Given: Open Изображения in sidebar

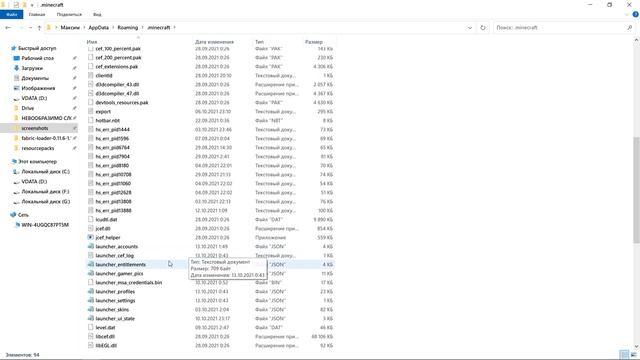Looking at the screenshot, I should click(x=38, y=88).
